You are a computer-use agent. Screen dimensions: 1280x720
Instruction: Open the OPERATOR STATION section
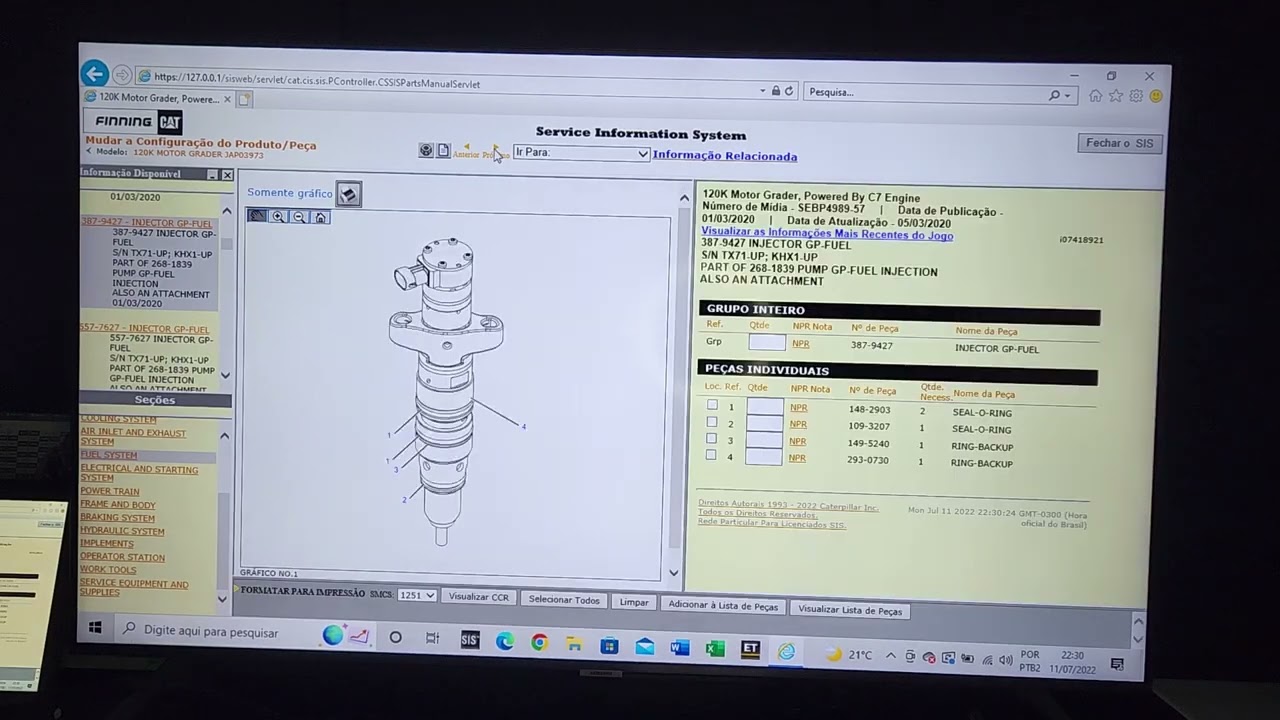click(122, 557)
